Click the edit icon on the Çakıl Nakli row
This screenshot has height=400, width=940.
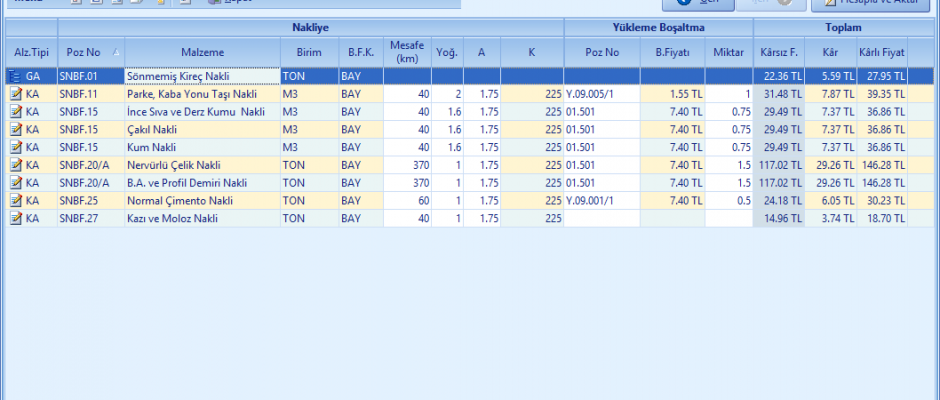[15, 130]
